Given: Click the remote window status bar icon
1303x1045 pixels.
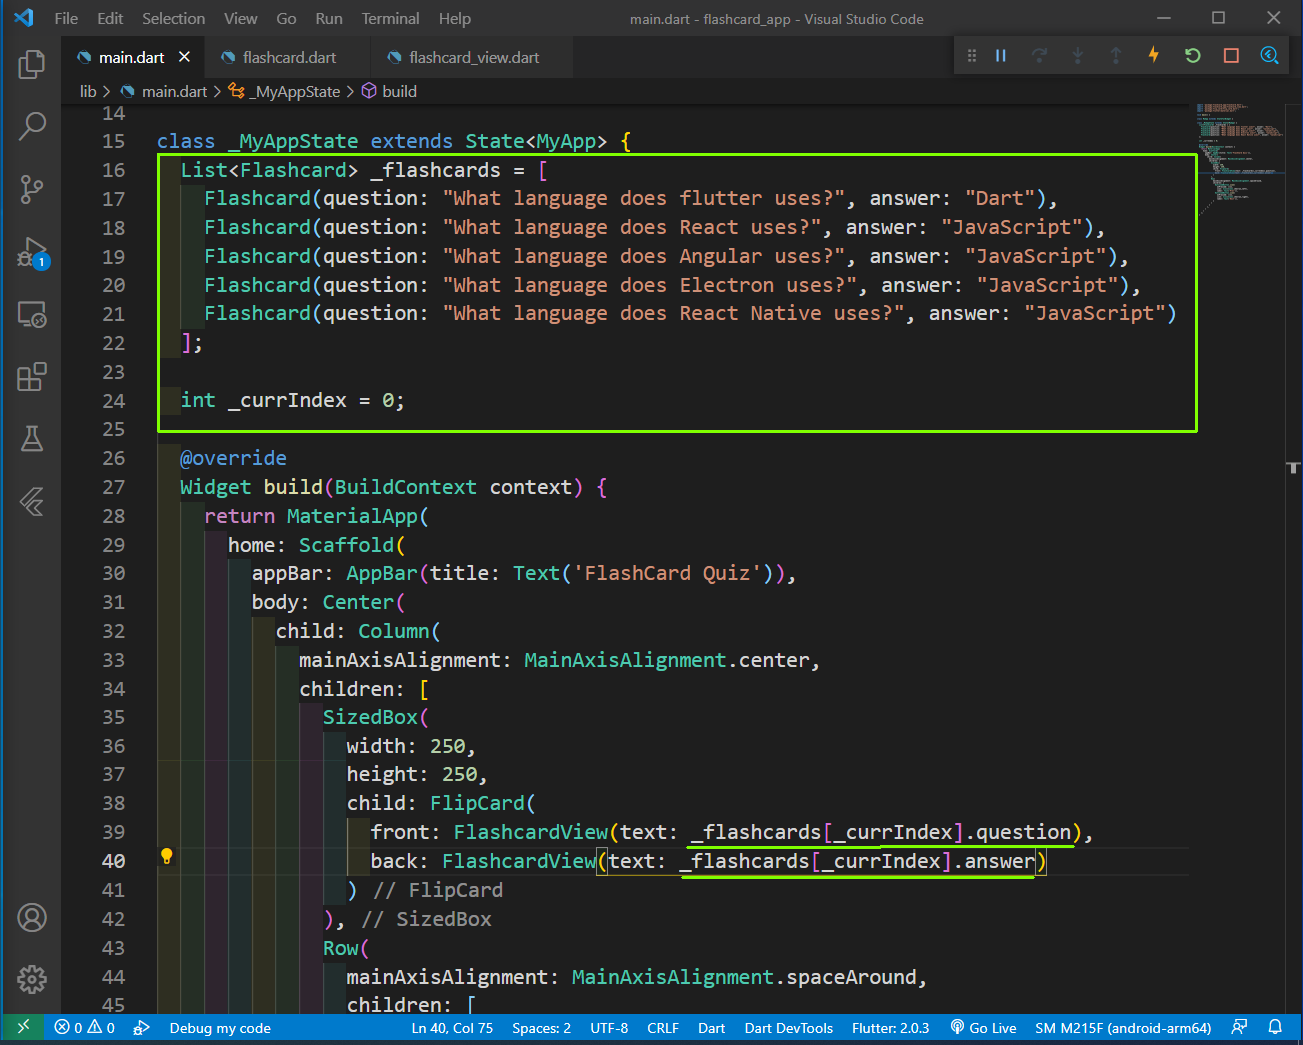Looking at the screenshot, I should click(23, 1027).
